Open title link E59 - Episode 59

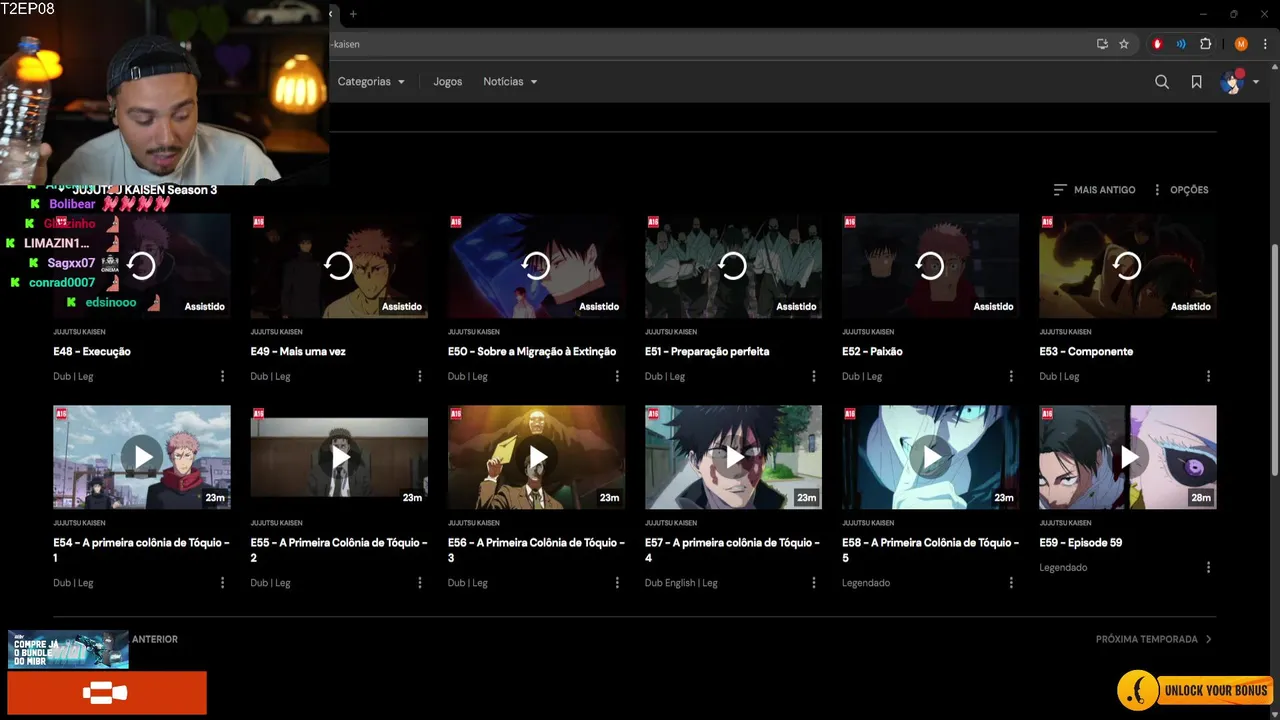[x=1080, y=542]
